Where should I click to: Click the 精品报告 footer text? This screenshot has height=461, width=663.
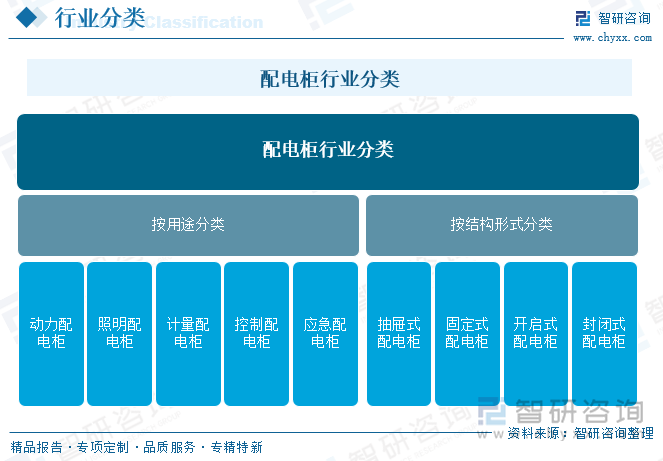tap(36, 447)
